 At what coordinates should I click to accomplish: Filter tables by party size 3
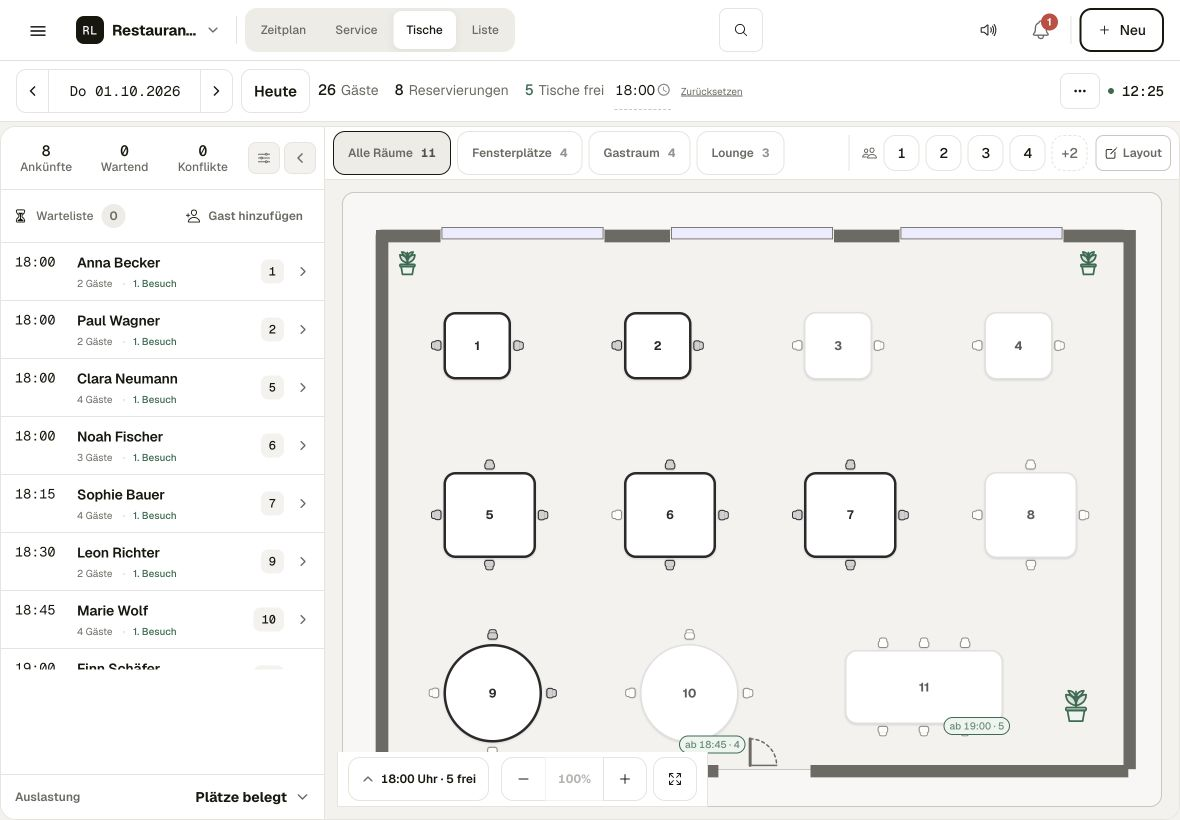pyautogui.click(x=986, y=153)
